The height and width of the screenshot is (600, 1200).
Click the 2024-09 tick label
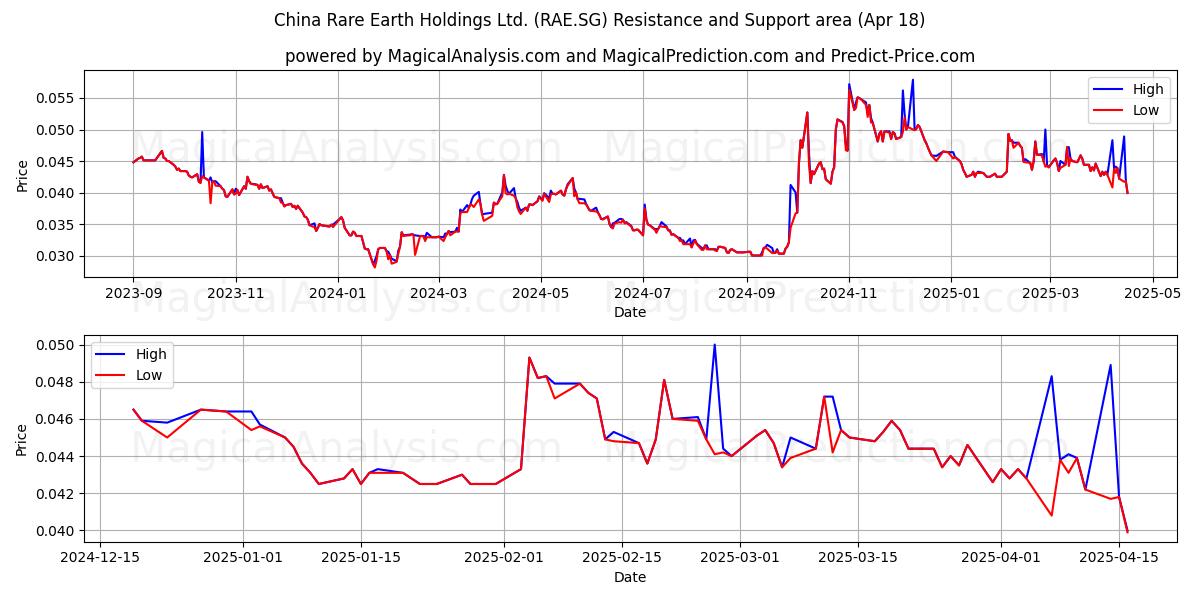tap(746, 293)
